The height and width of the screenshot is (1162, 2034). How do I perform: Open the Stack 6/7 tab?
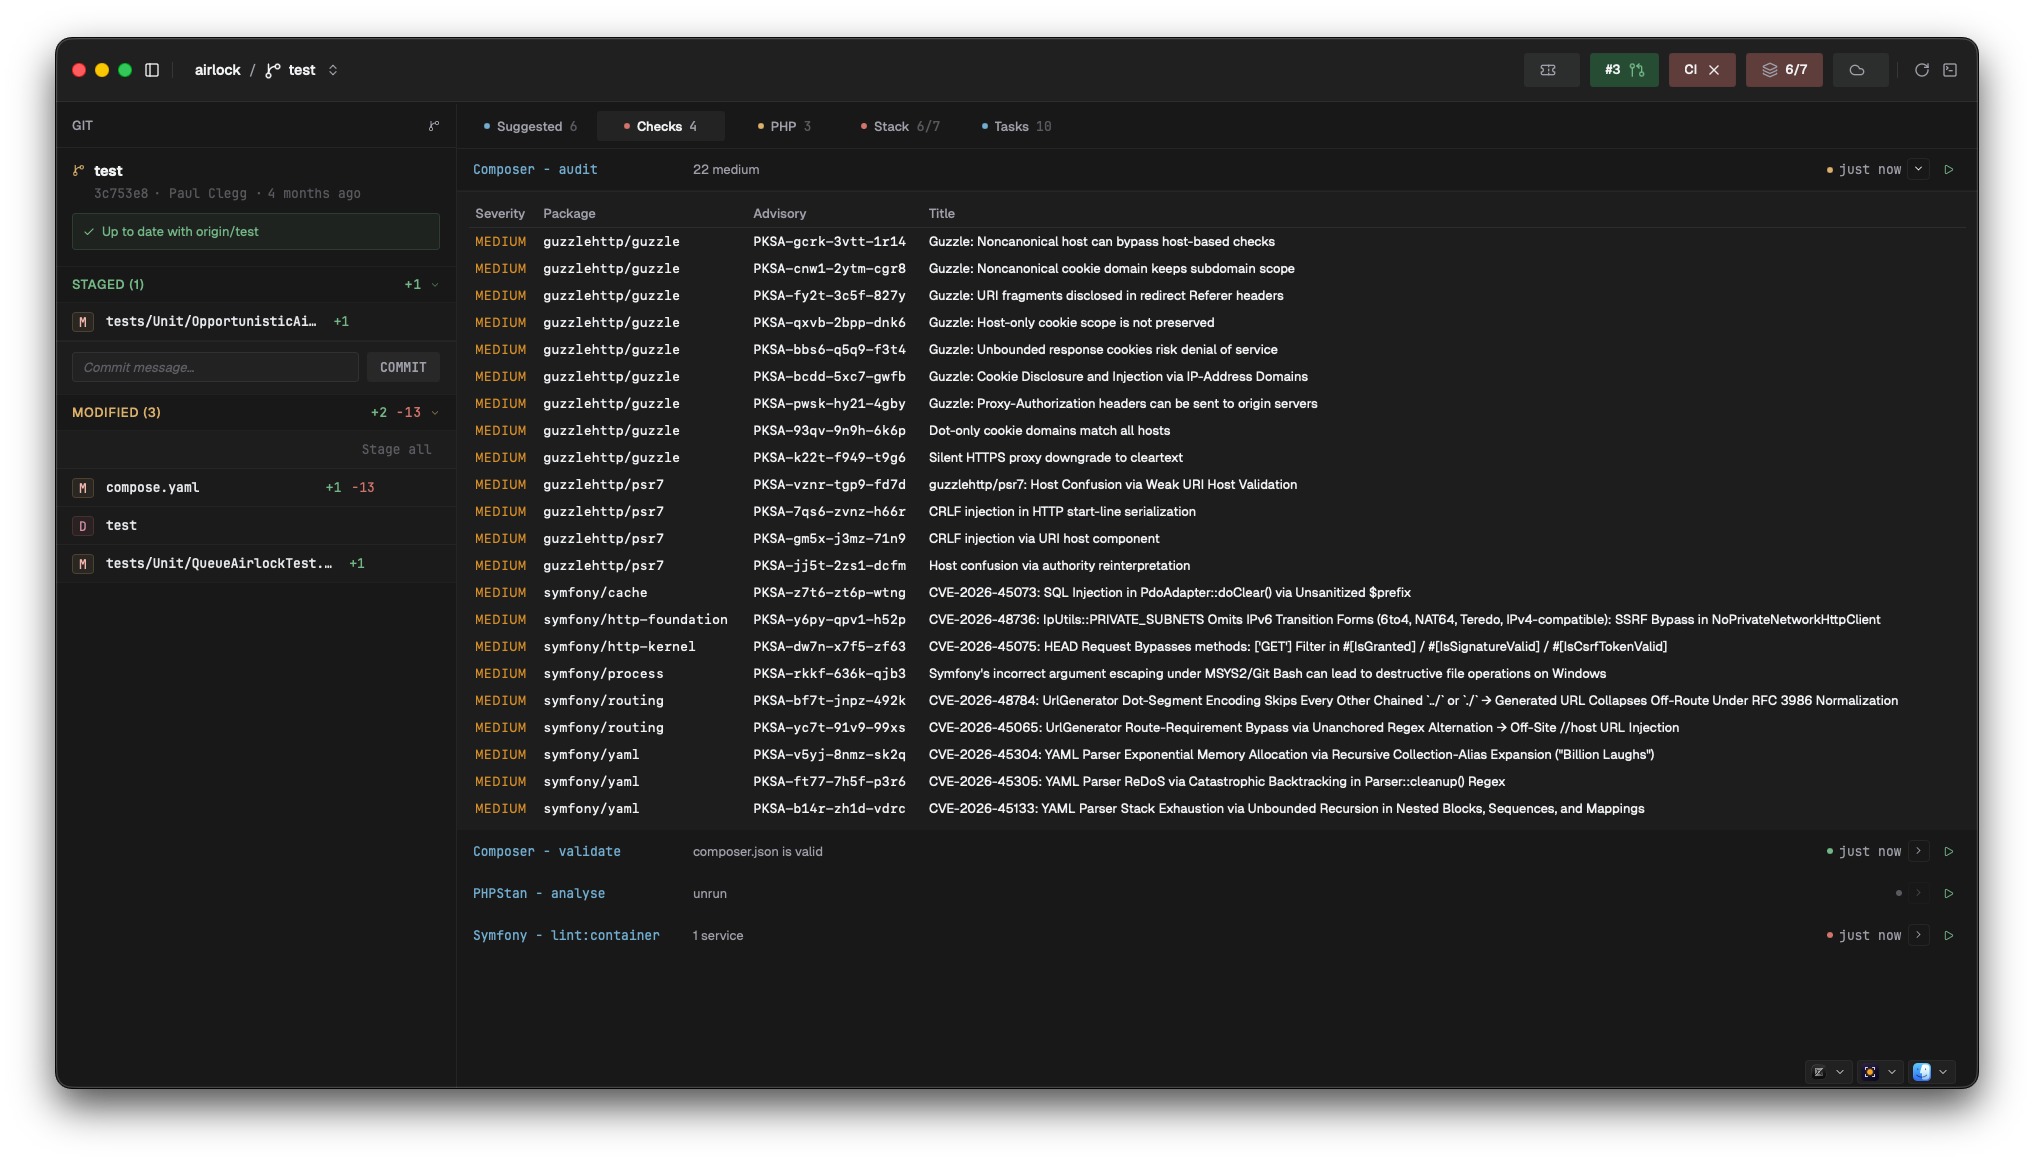(x=900, y=127)
